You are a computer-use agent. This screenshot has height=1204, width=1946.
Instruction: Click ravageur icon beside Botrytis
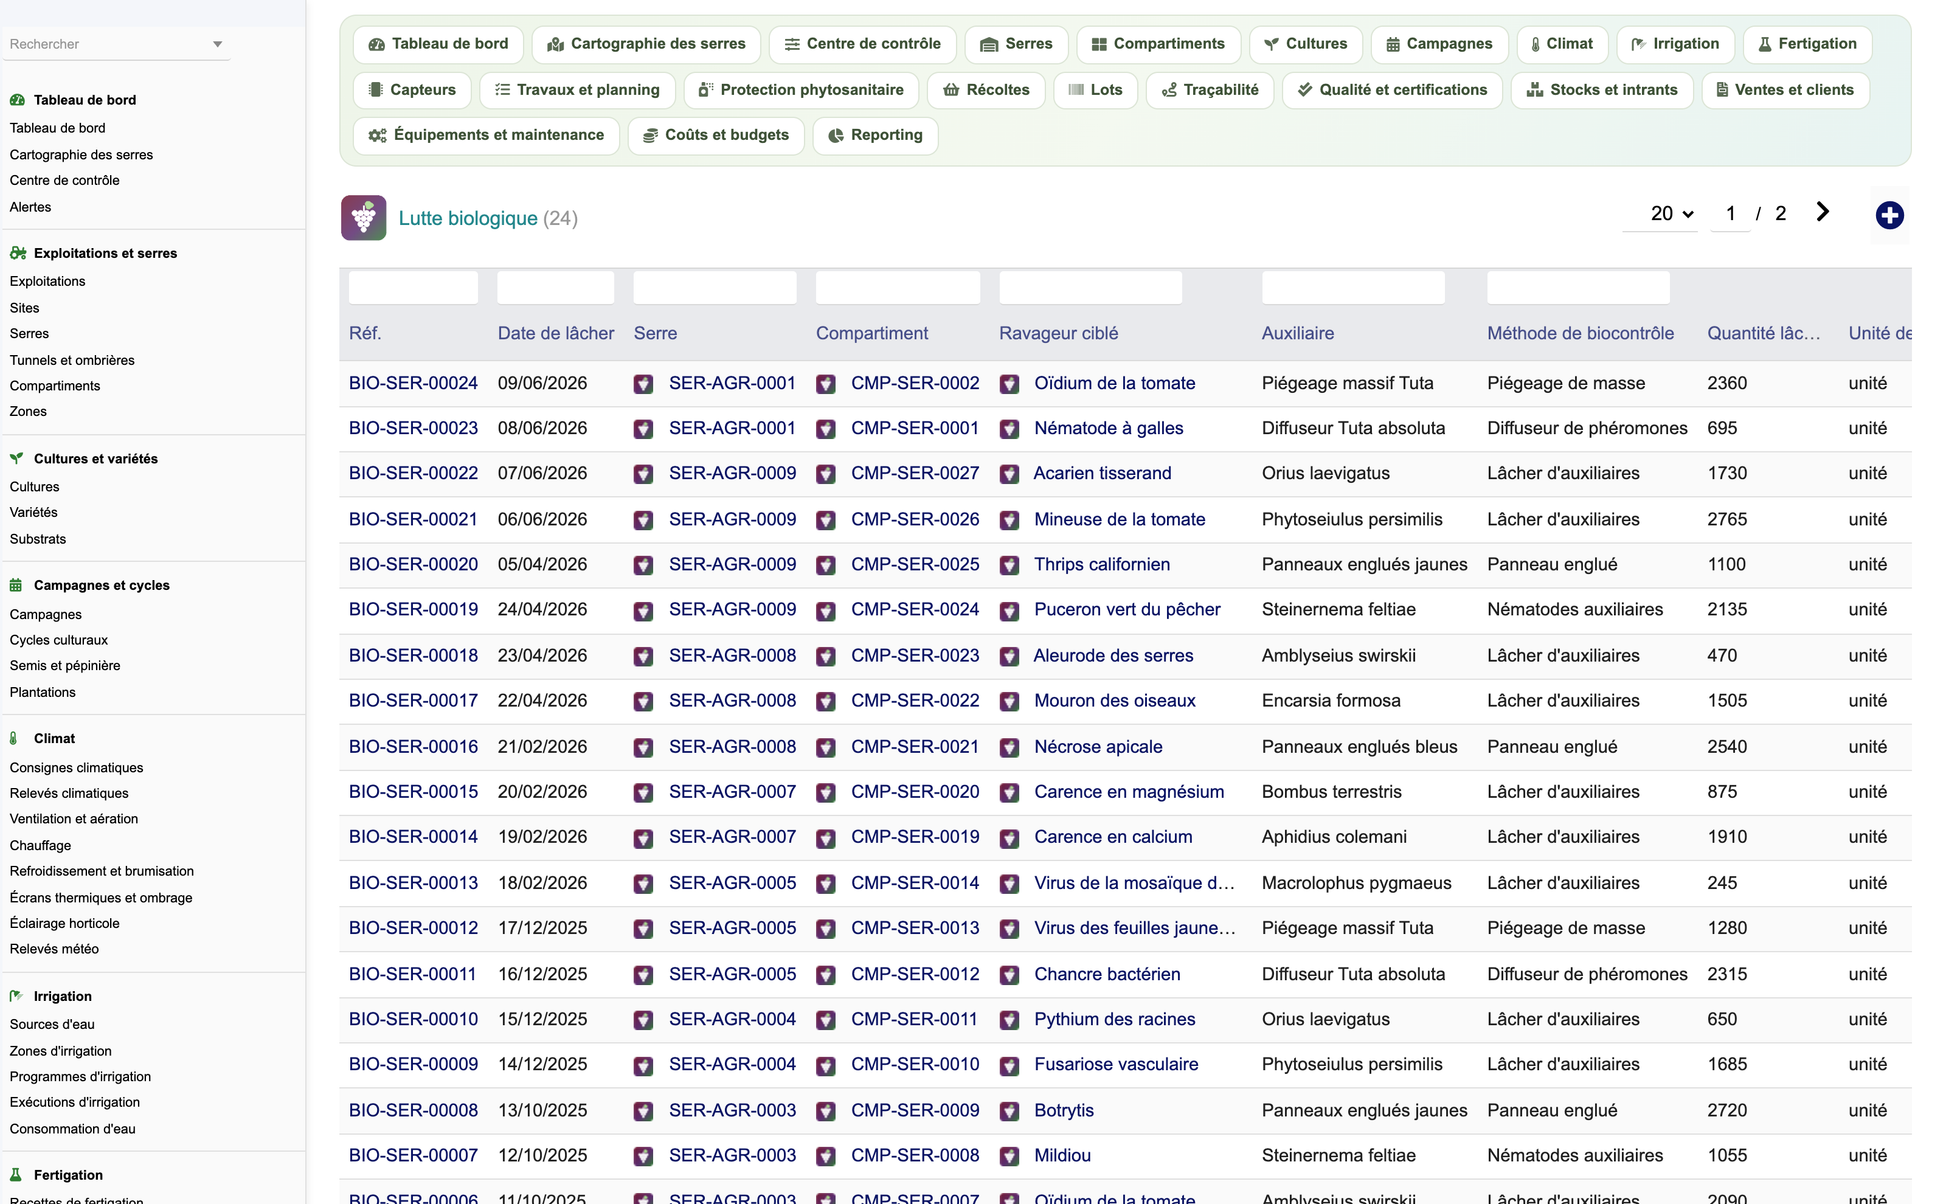click(1009, 1110)
